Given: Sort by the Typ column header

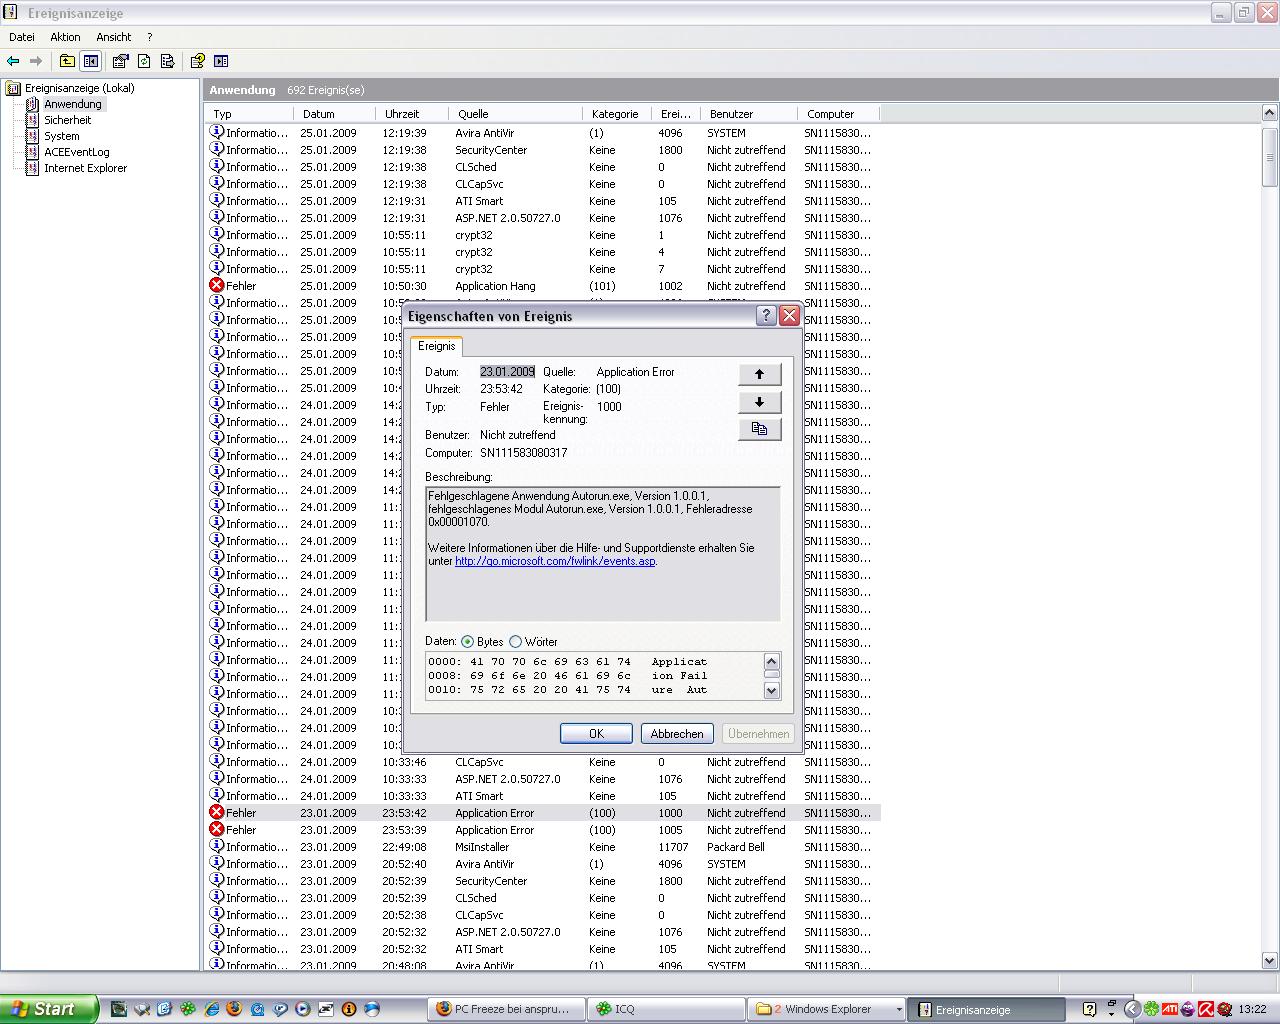Looking at the screenshot, I should (x=248, y=114).
